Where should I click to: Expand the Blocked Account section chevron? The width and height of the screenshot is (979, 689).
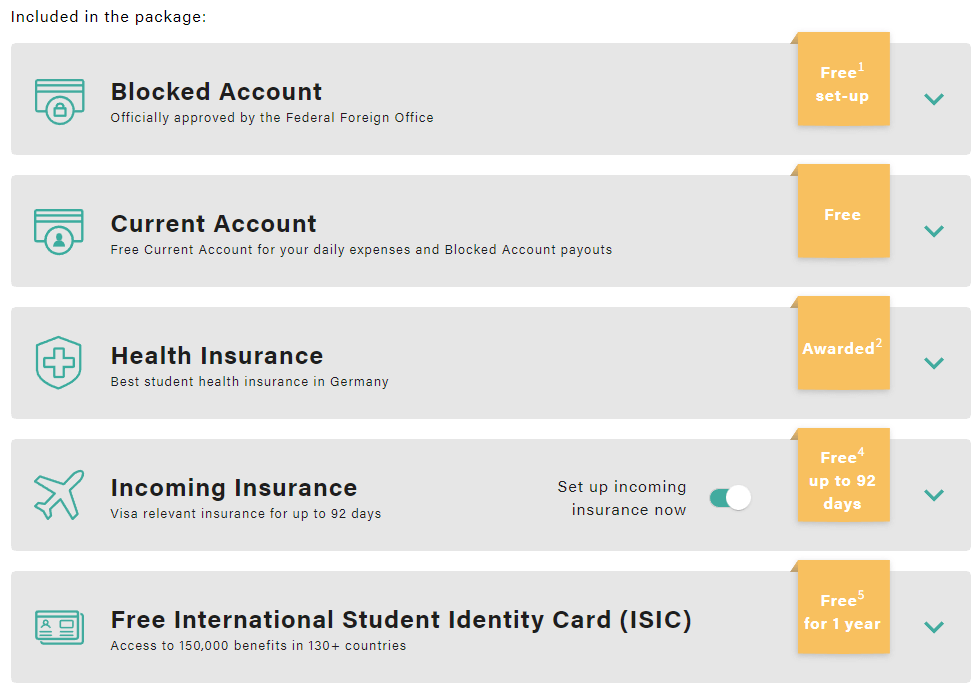(x=934, y=99)
